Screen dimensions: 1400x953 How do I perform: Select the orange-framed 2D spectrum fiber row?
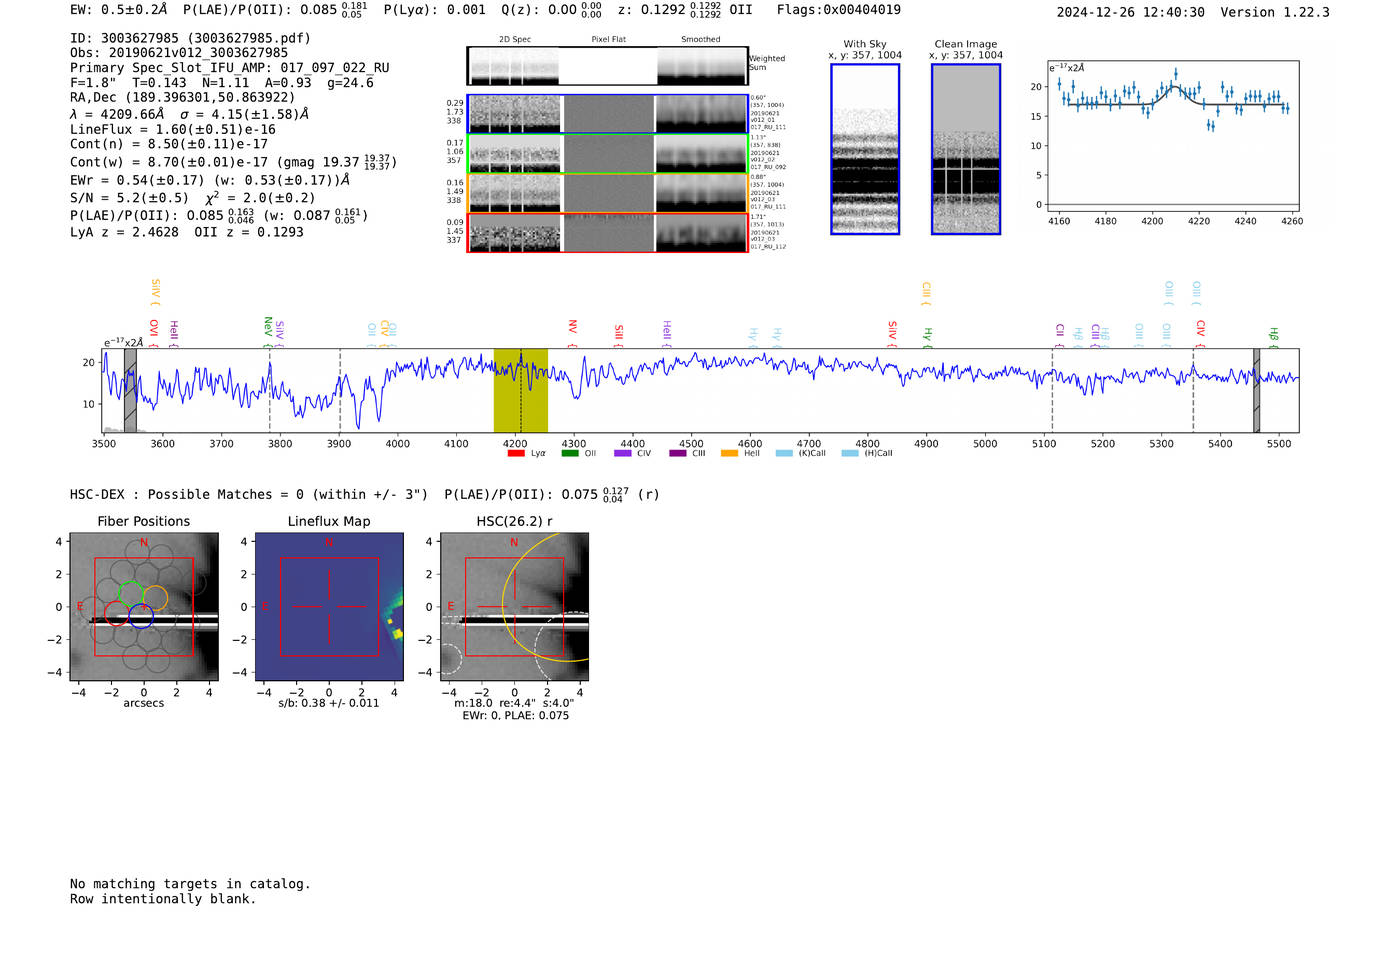607,193
